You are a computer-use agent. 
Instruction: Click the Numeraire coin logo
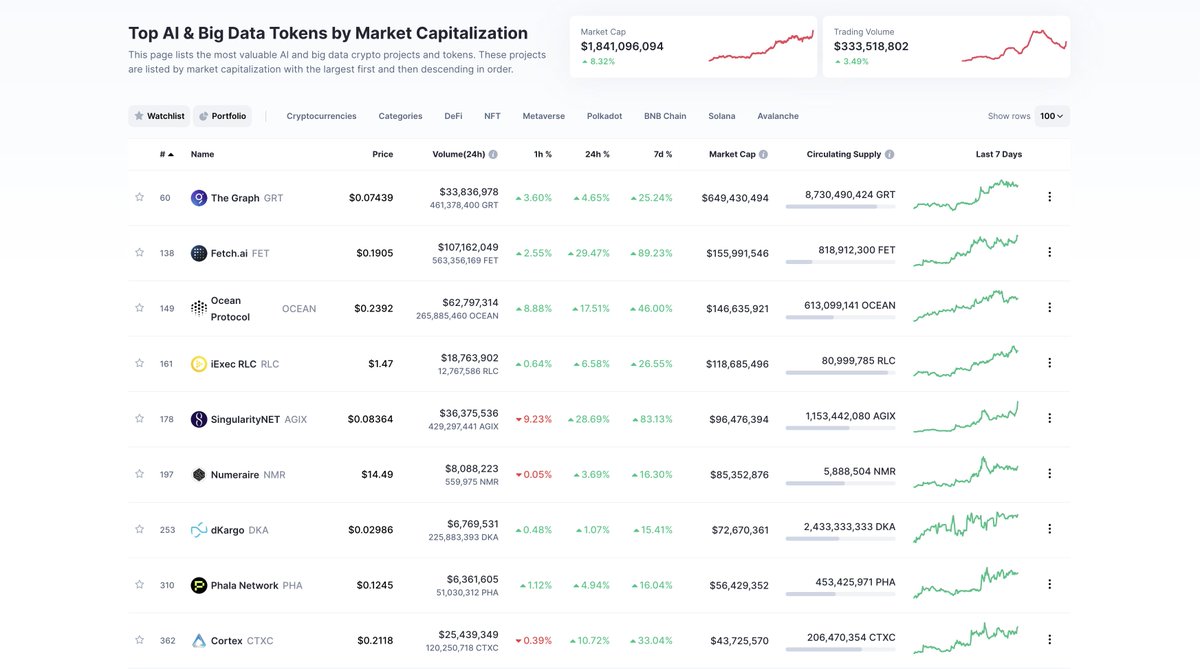199,474
